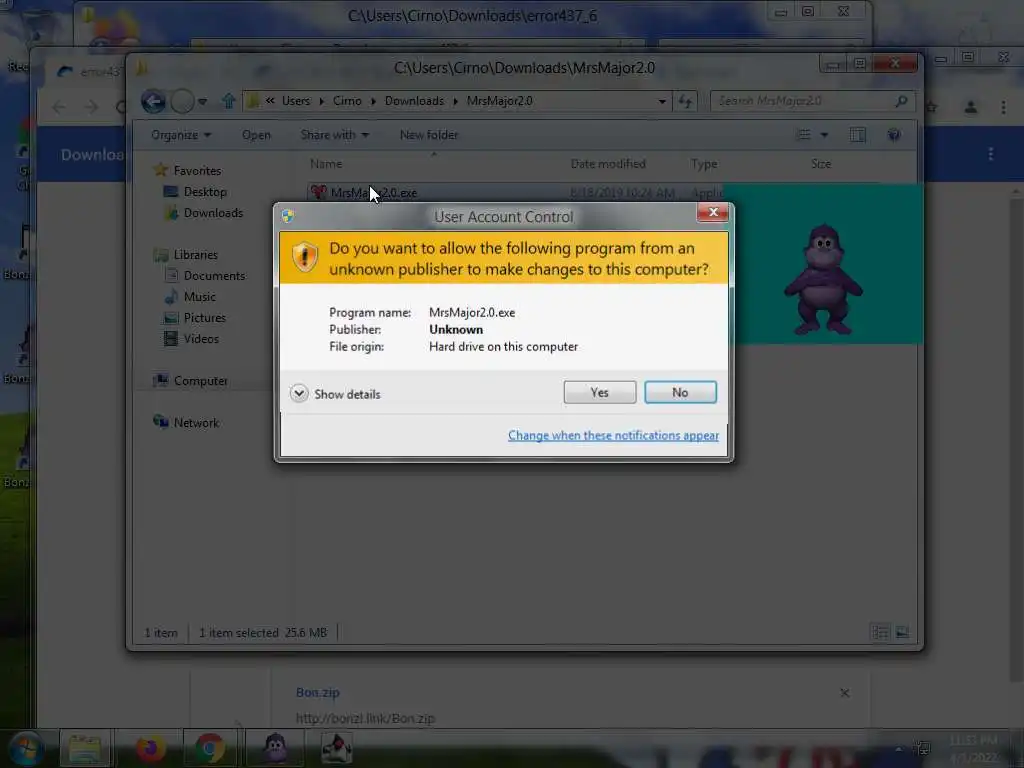Click the purple Bonzi gorilla character
The image size is (1024, 768).
[823, 280]
